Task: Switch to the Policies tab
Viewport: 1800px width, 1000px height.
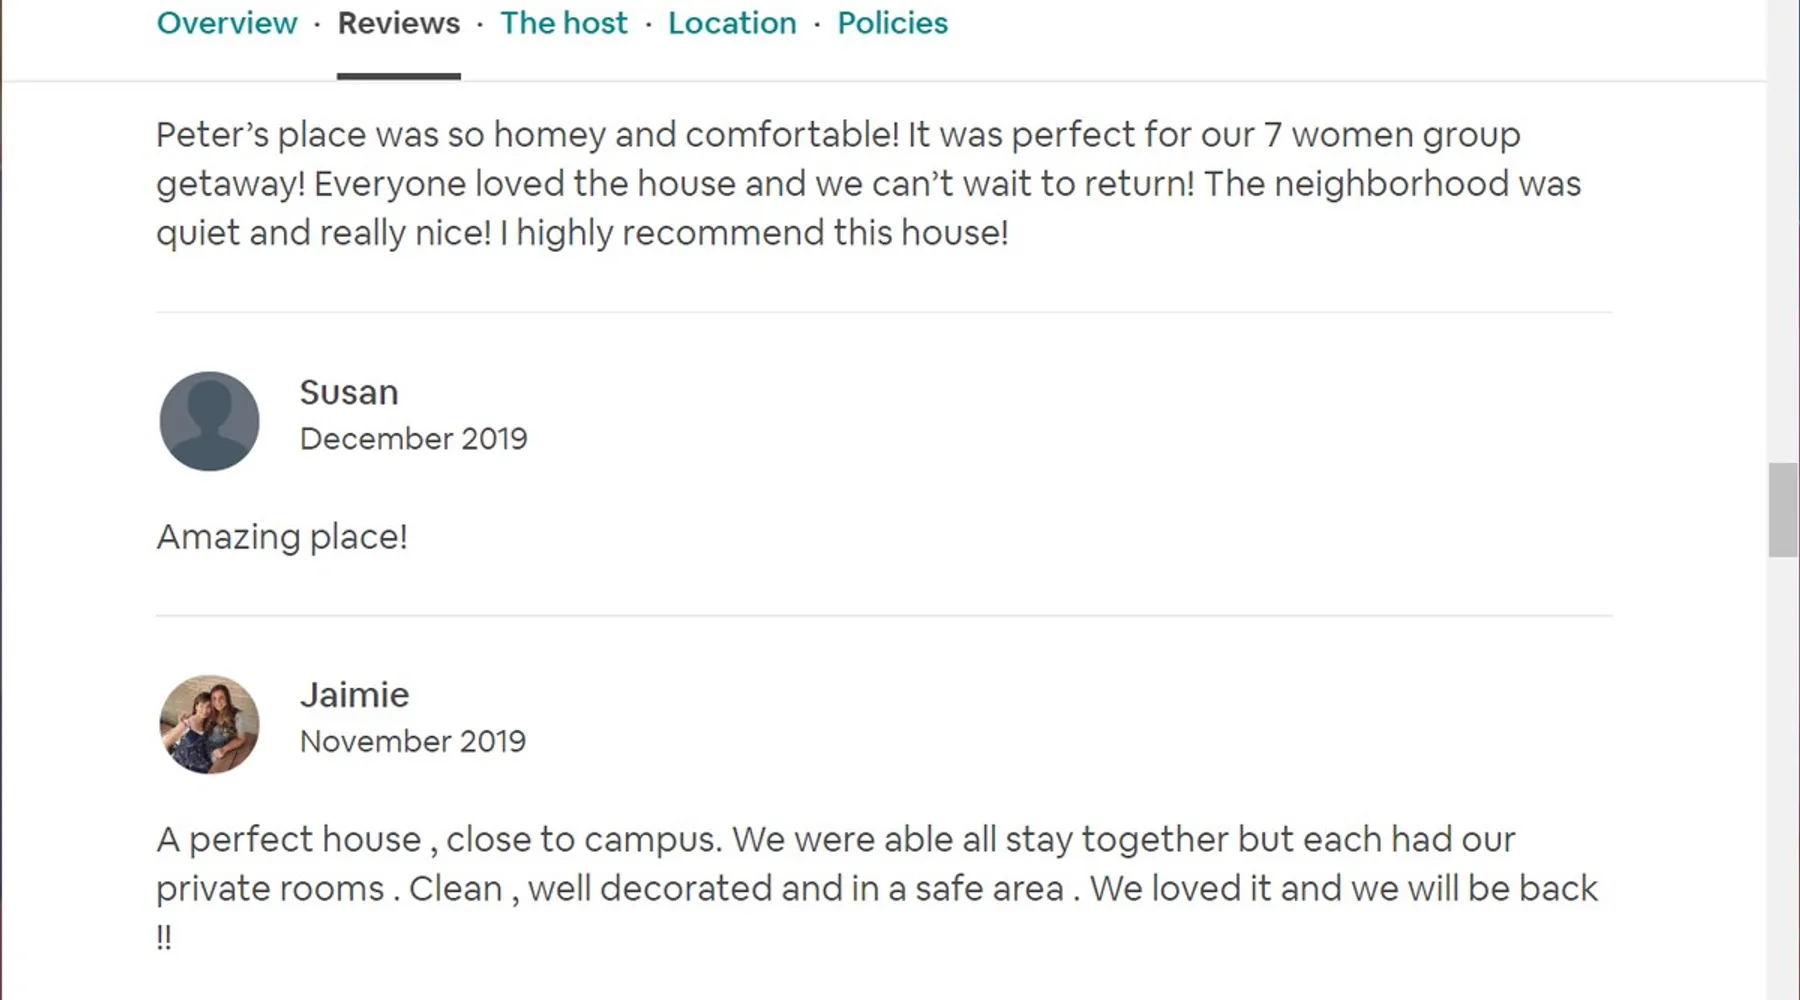Action: [892, 23]
